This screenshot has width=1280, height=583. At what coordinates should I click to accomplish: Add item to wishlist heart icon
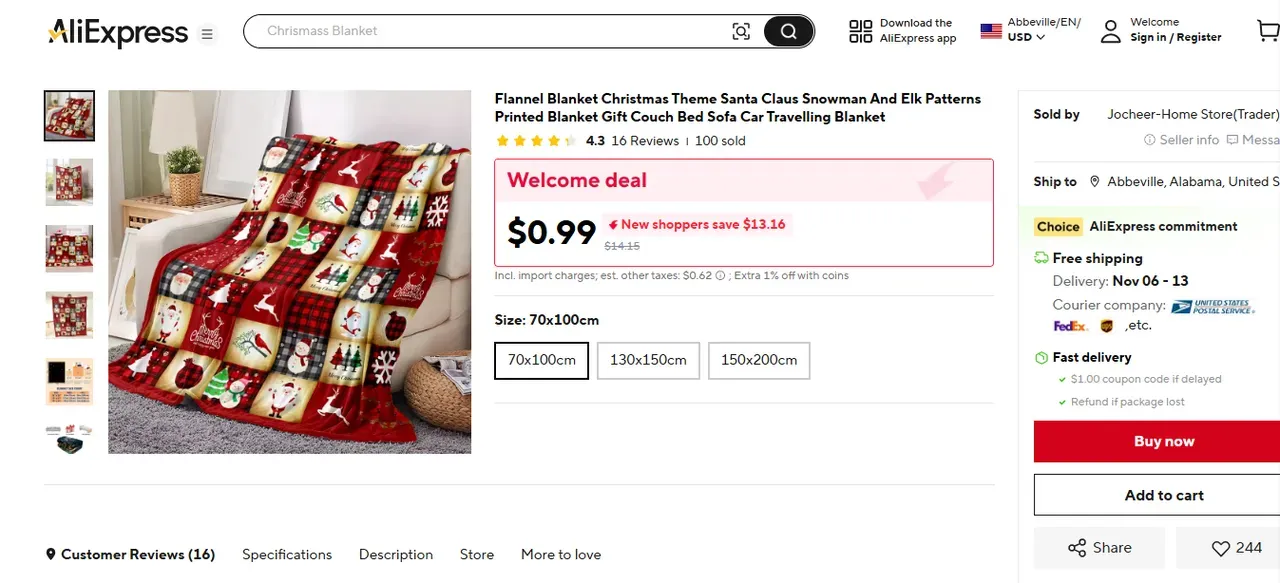(1221, 548)
